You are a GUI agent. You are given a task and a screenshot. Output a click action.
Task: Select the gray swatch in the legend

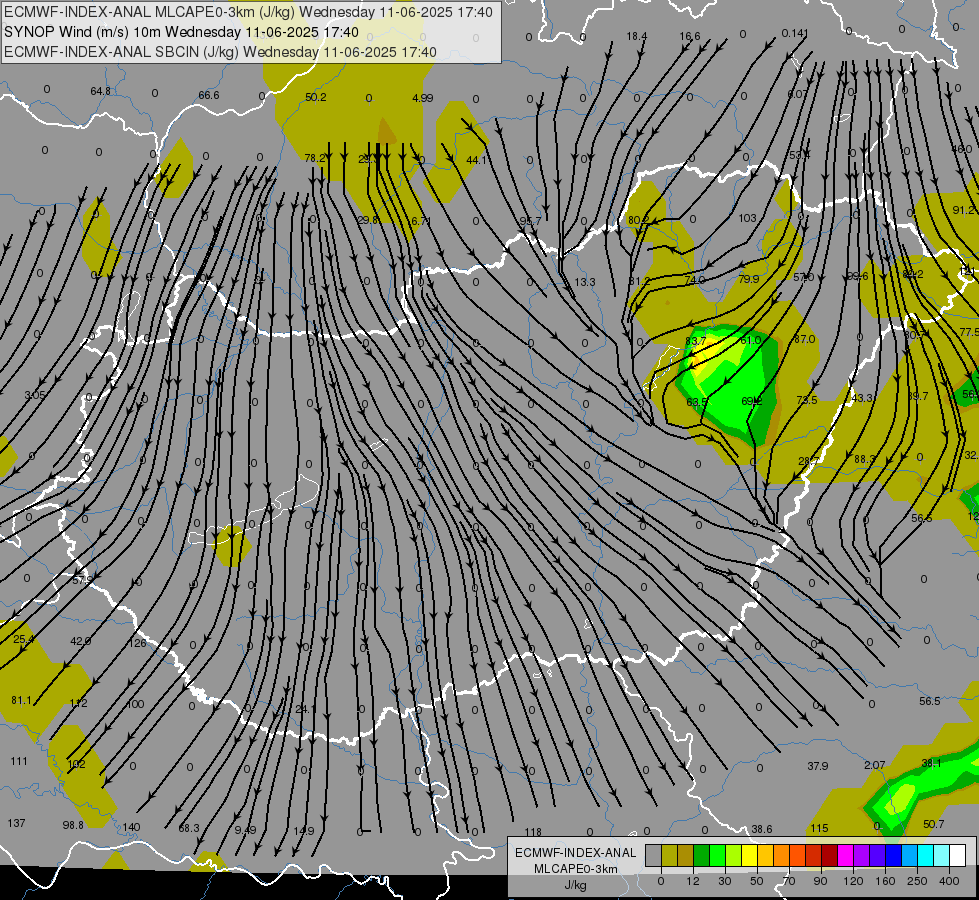click(653, 856)
